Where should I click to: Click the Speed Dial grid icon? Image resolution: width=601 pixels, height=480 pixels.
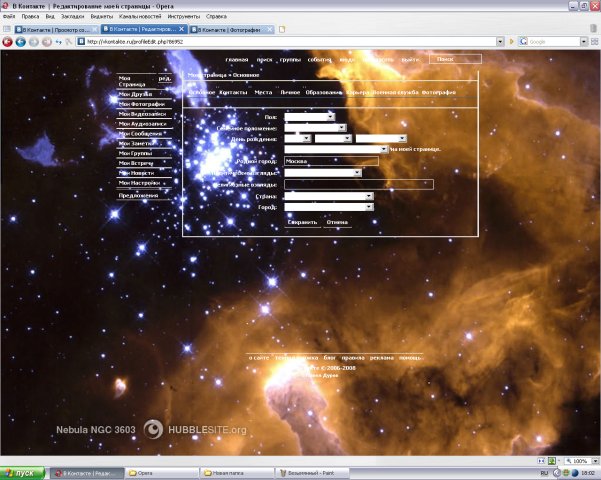594,41
